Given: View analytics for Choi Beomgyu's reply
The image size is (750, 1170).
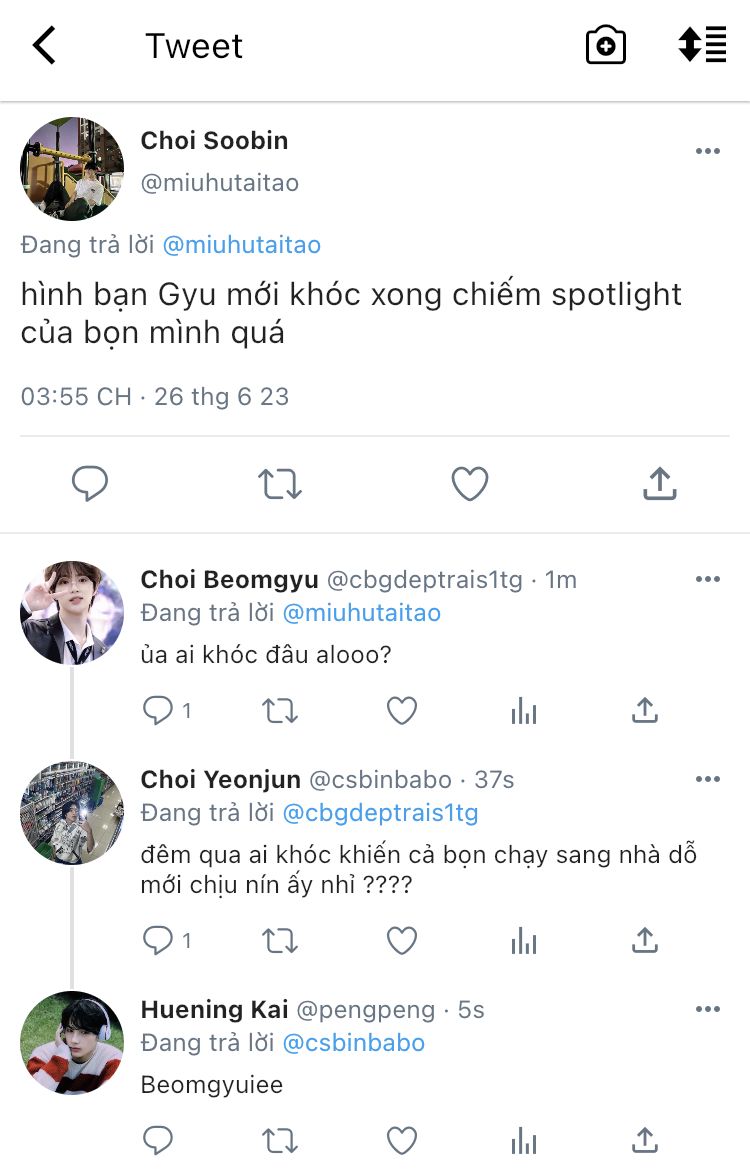Looking at the screenshot, I should tap(524, 711).
